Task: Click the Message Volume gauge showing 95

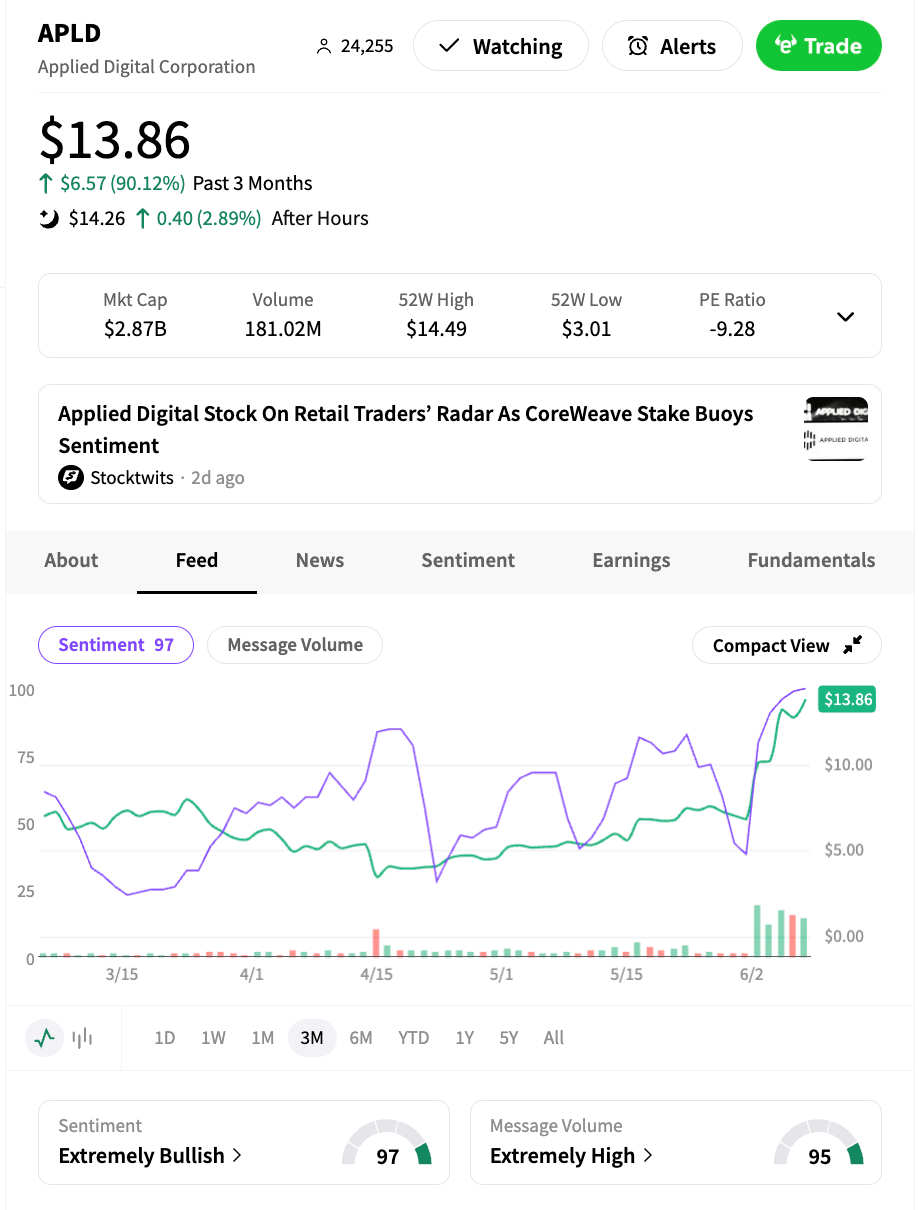Action: click(819, 1146)
